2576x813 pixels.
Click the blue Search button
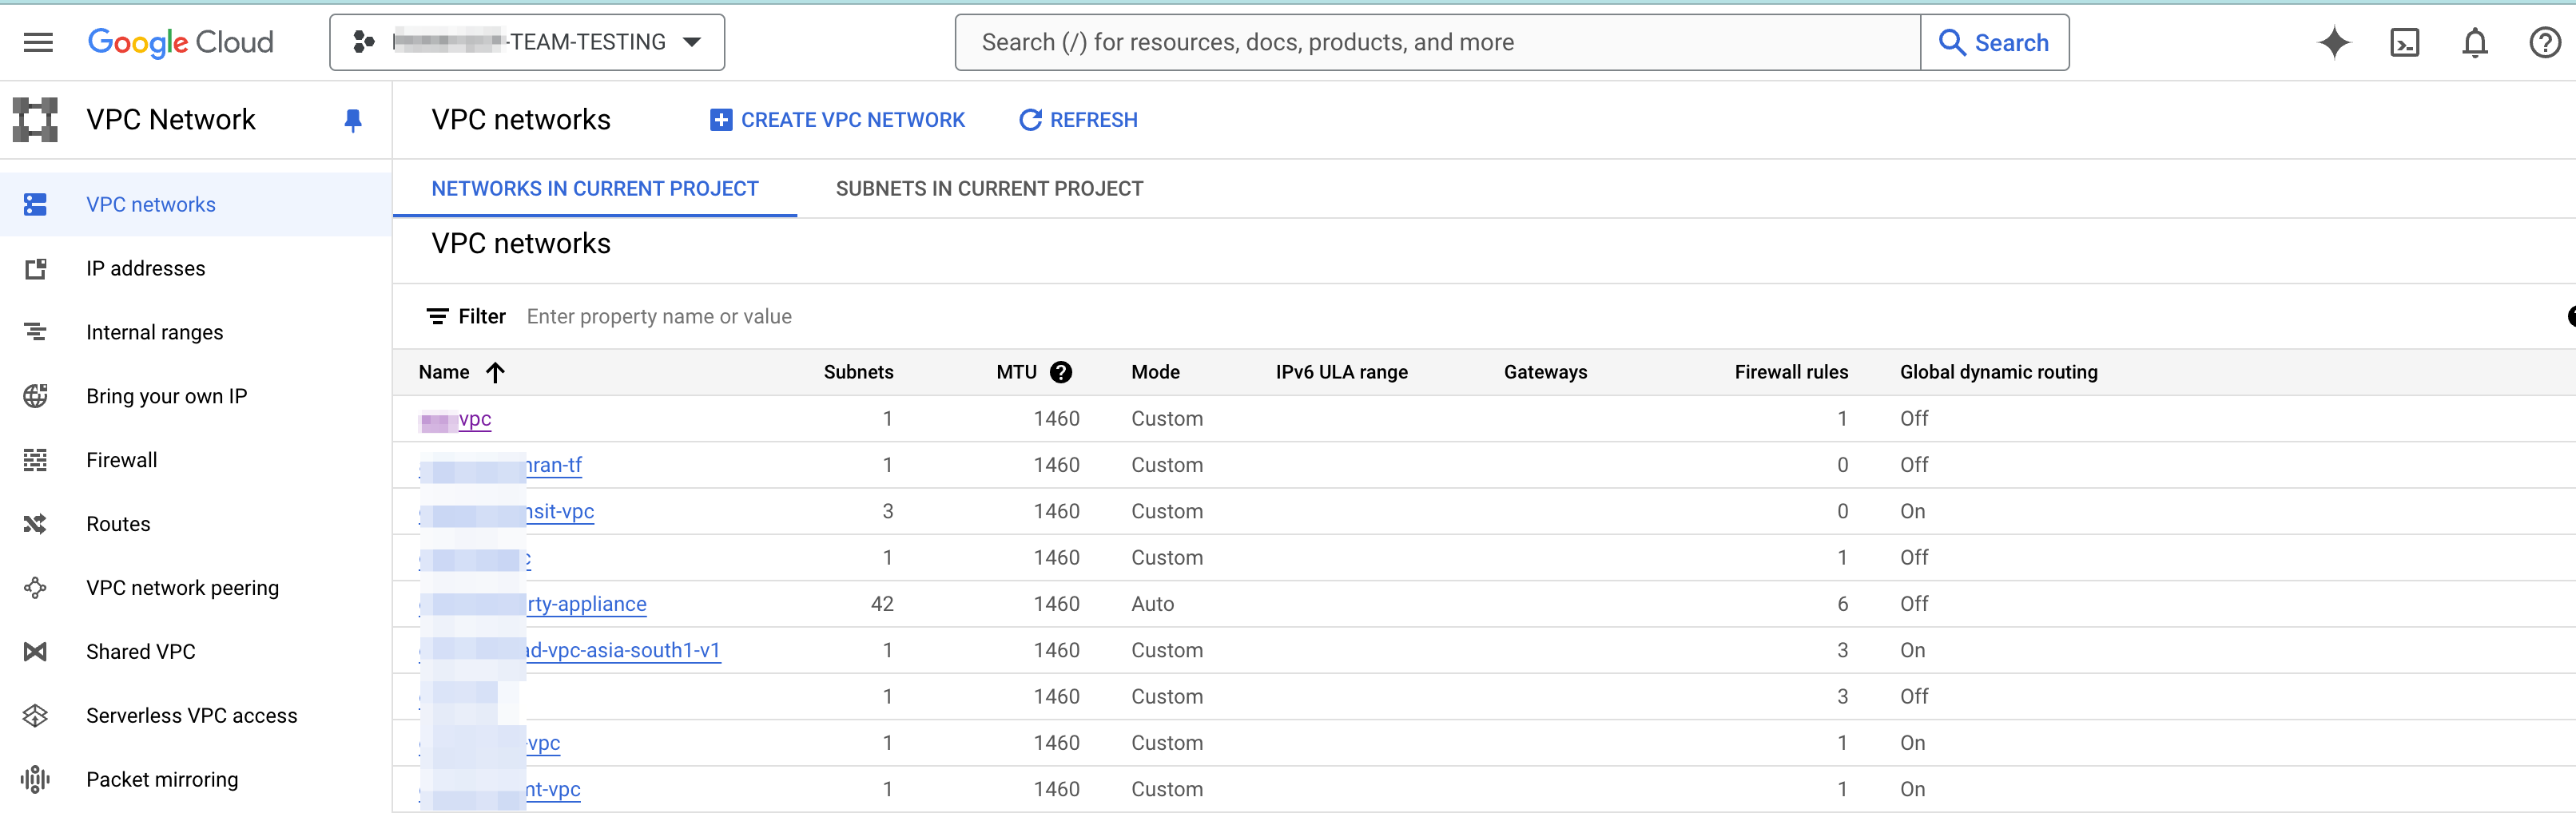pos(1994,42)
